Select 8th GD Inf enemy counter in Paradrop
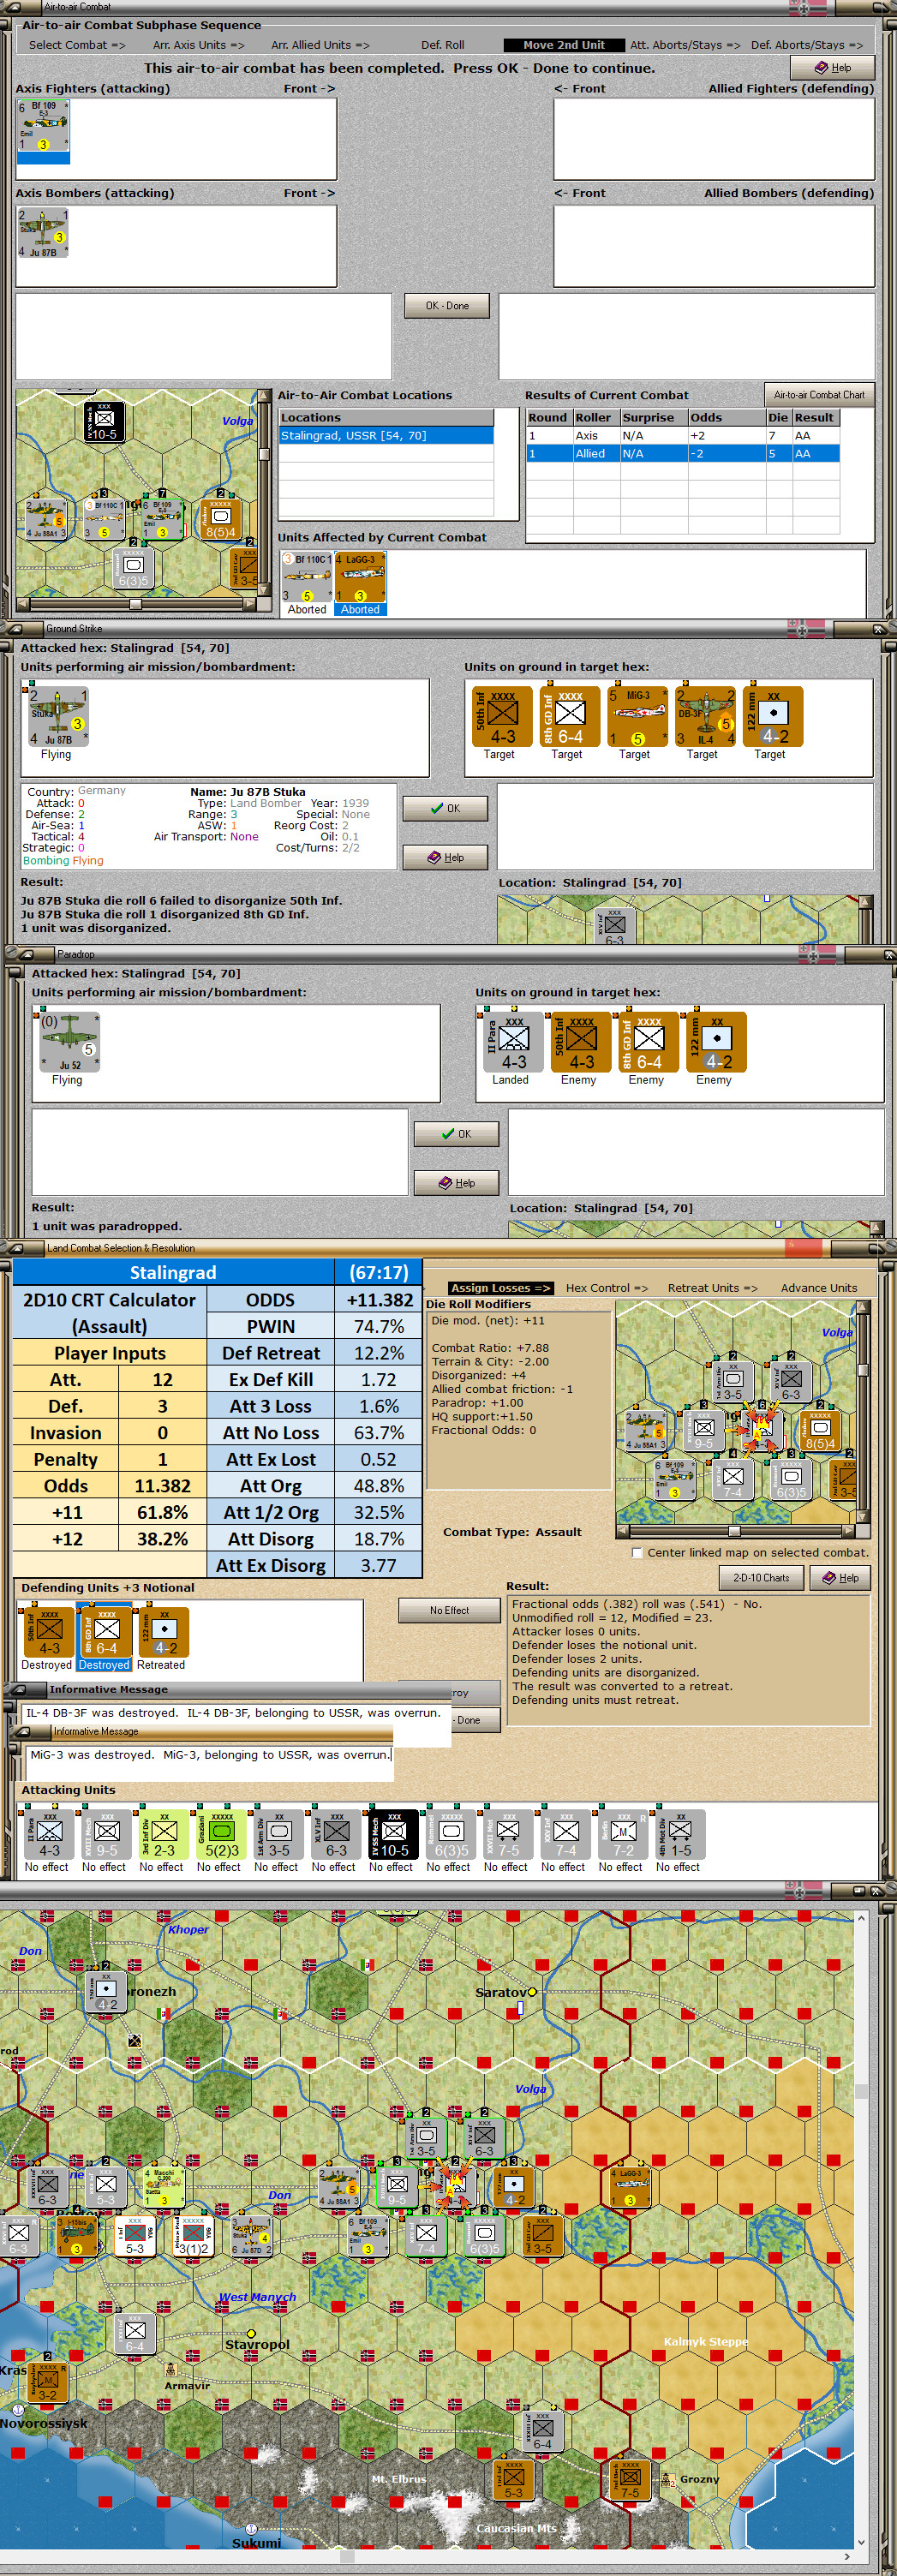 pos(648,1042)
